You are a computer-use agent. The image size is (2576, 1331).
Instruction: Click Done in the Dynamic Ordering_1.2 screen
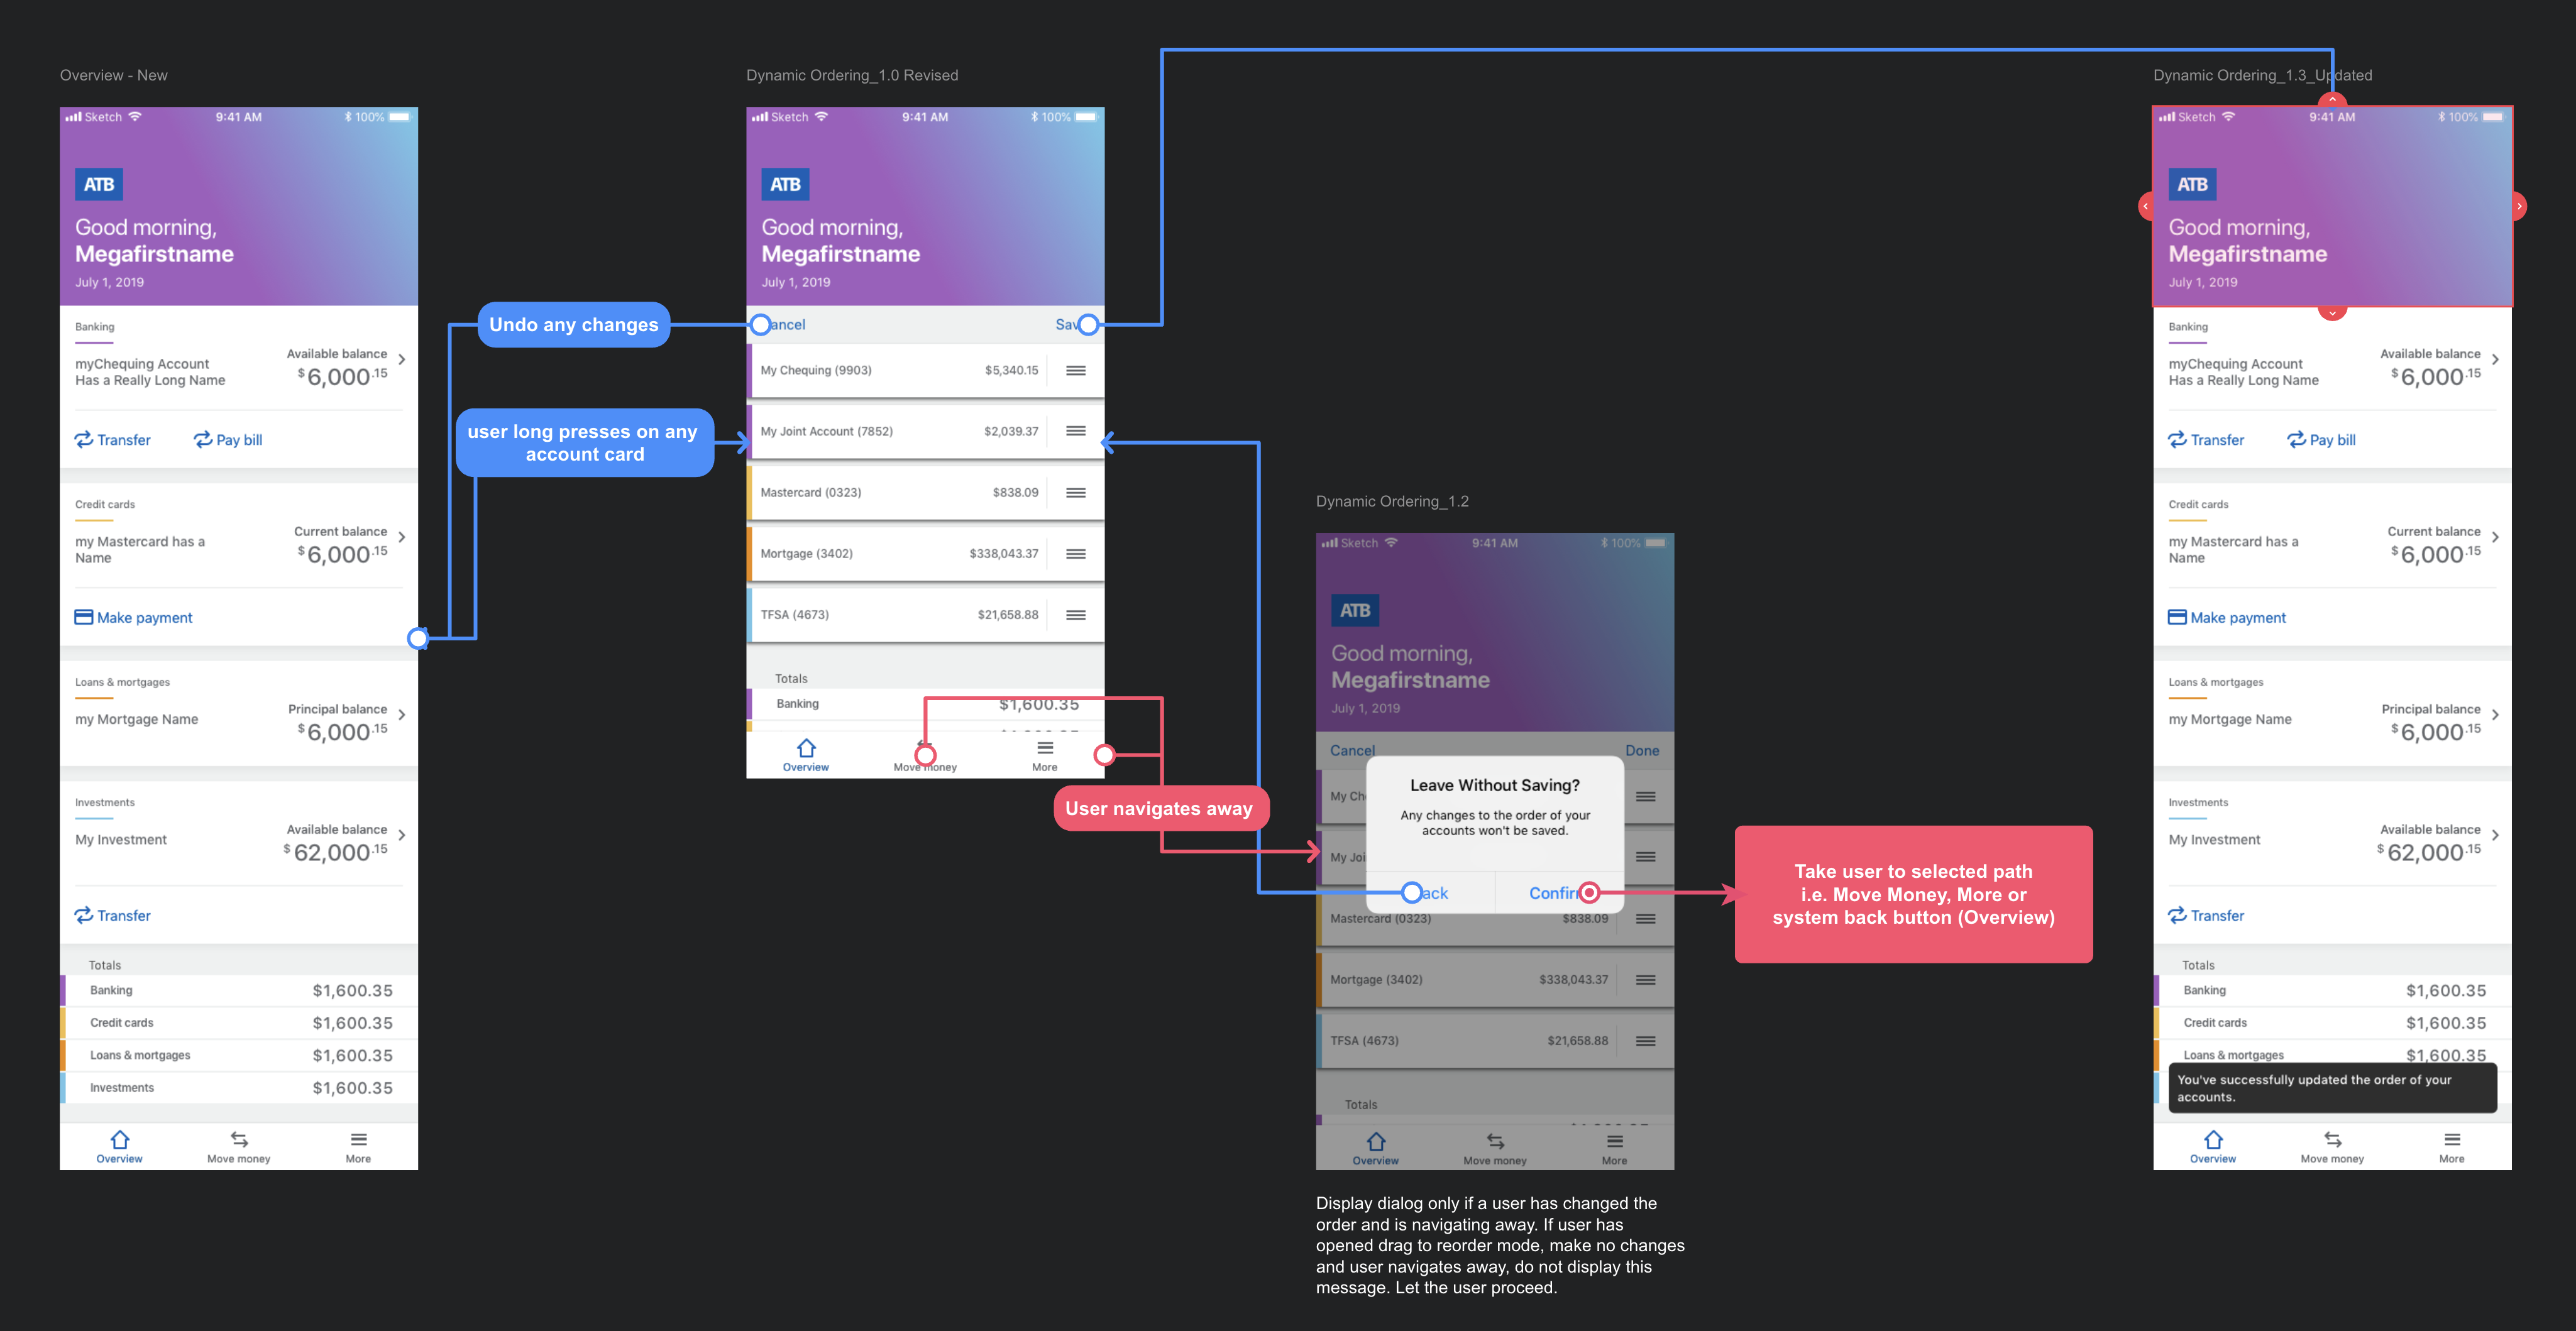pos(1641,750)
